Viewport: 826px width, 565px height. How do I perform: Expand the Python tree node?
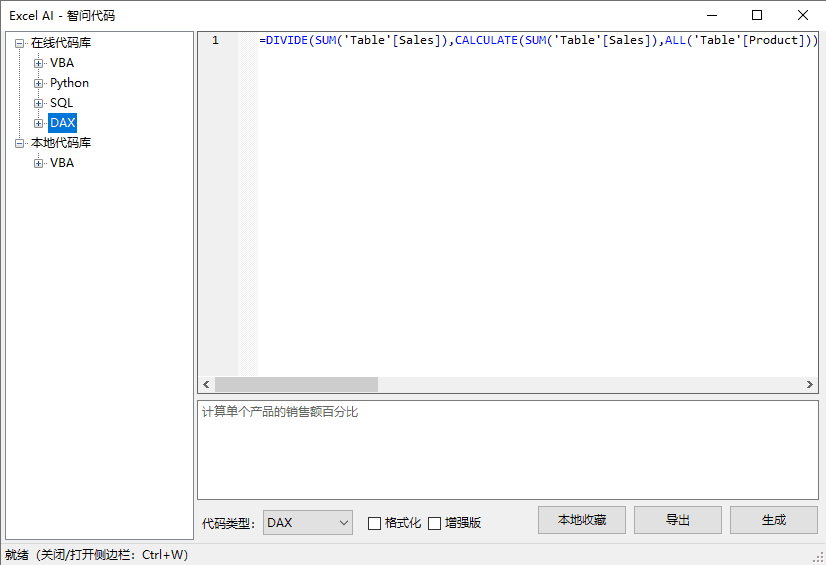click(x=38, y=83)
